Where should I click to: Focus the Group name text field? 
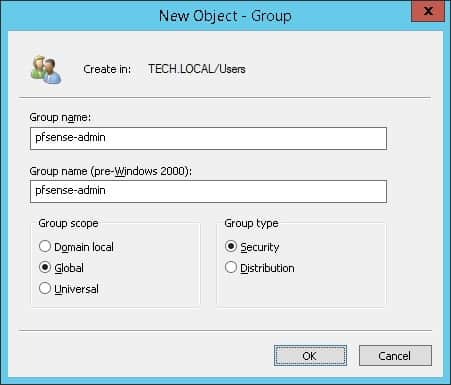[208, 138]
